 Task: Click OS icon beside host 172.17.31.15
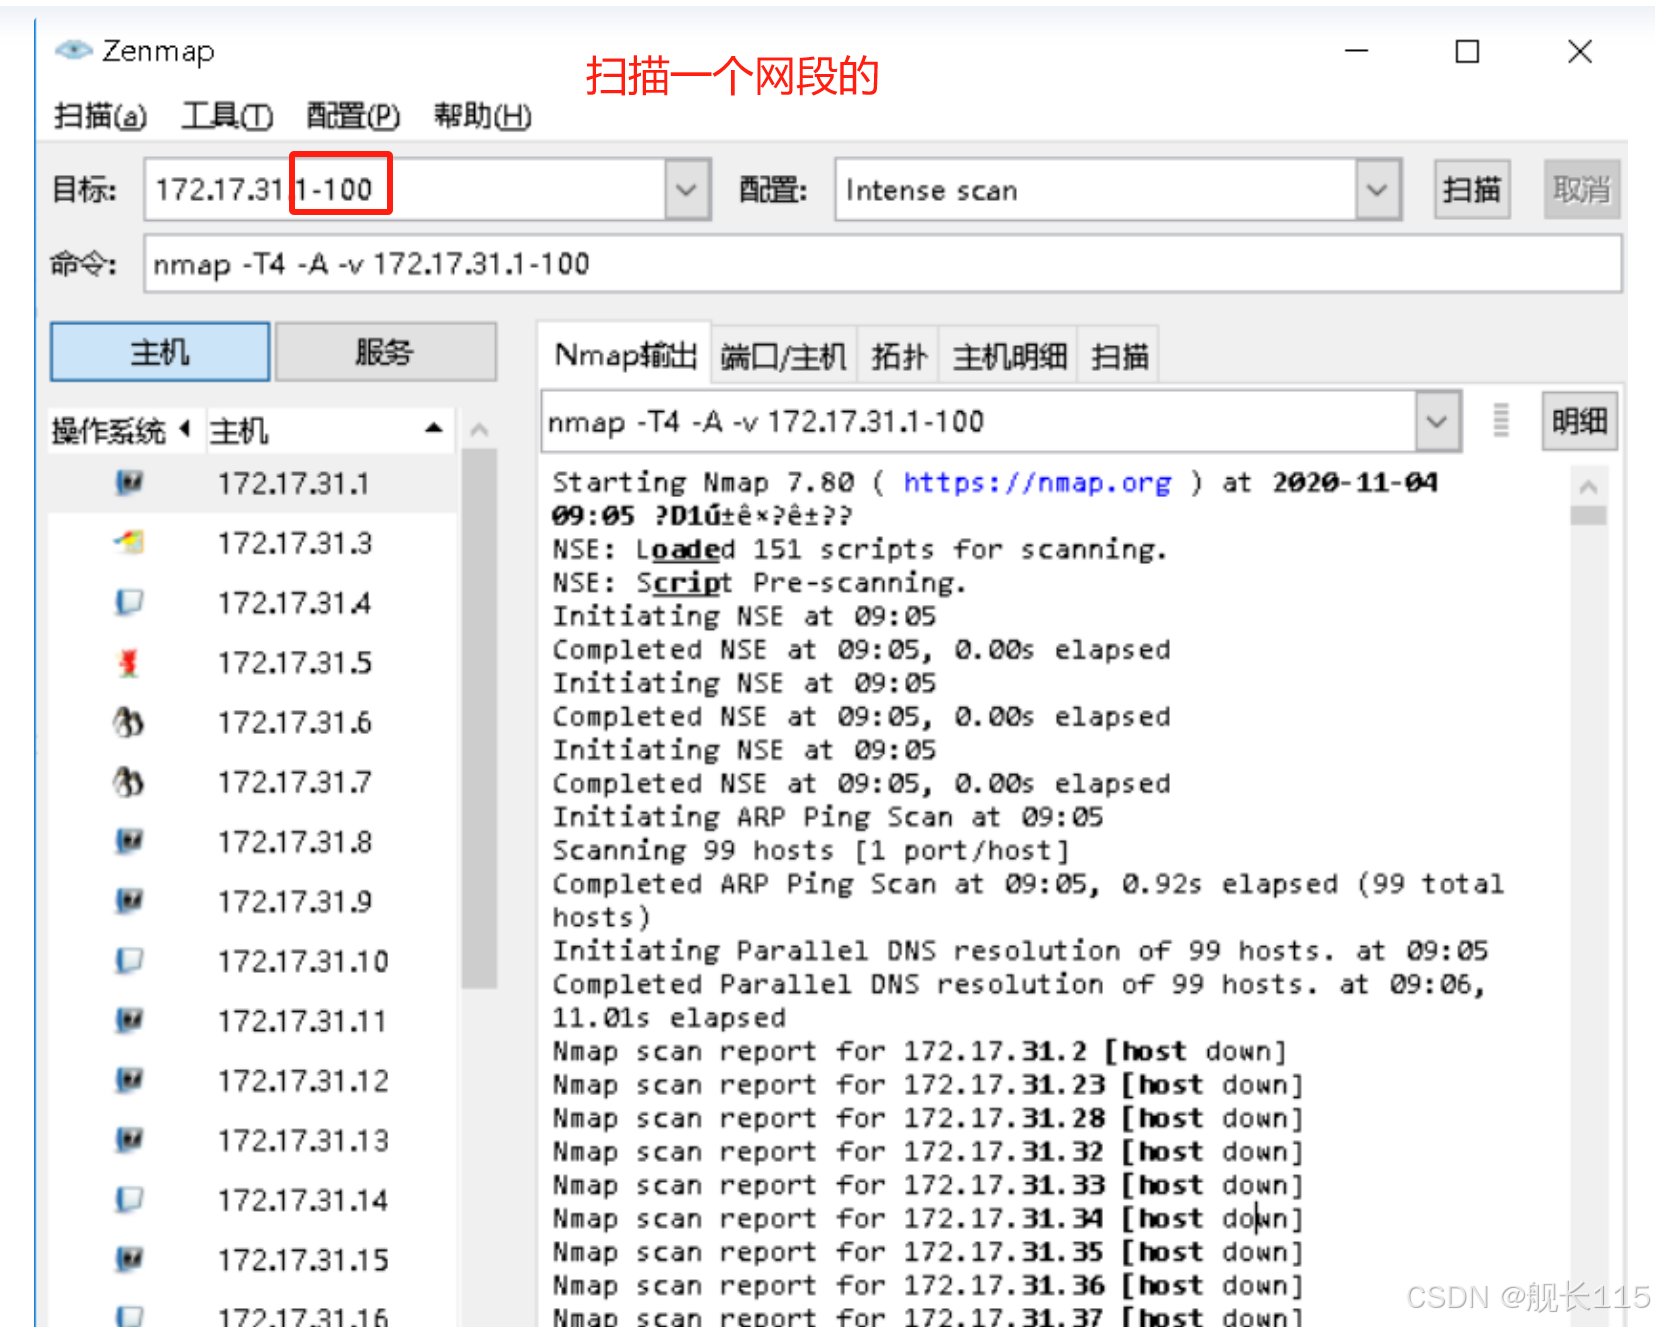pos(129,1259)
